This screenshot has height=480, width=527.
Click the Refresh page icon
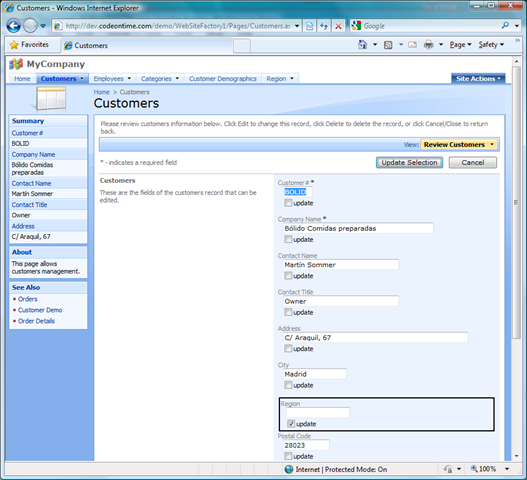(324, 26)
